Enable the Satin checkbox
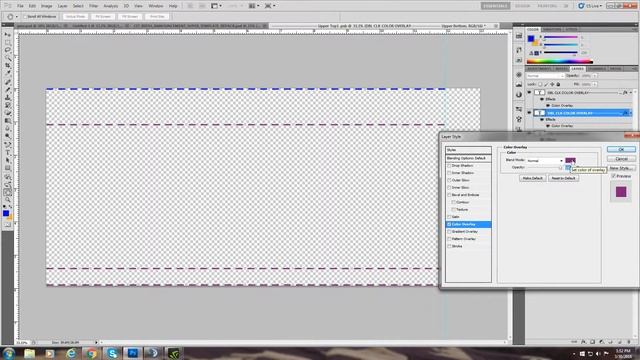This screenshot has width=640, height=360. [x=449, y=217]
